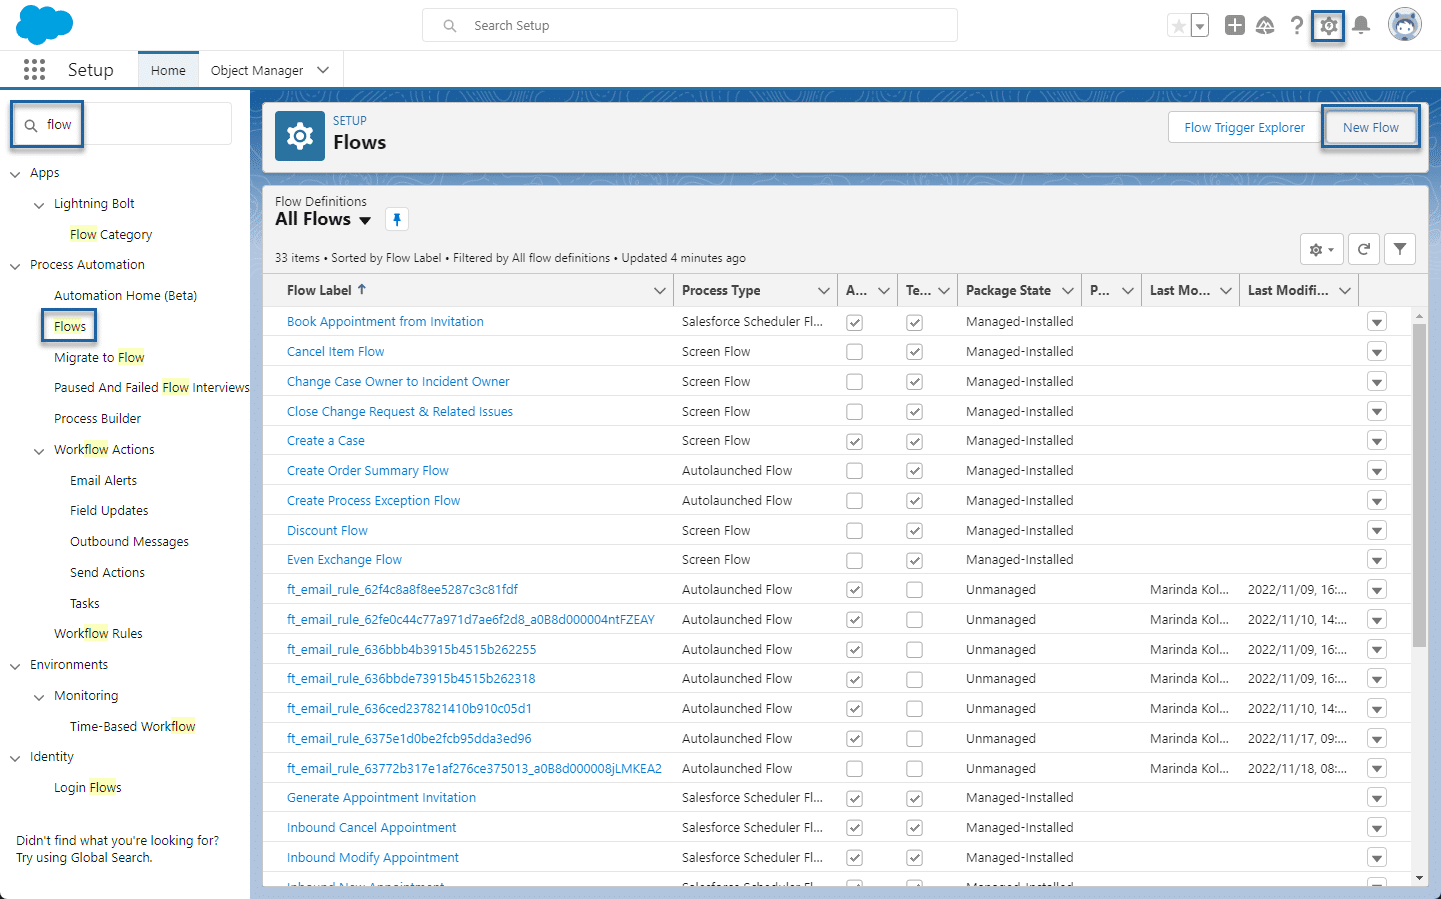Open the App Launcher waffle icon

click(34, 69)
